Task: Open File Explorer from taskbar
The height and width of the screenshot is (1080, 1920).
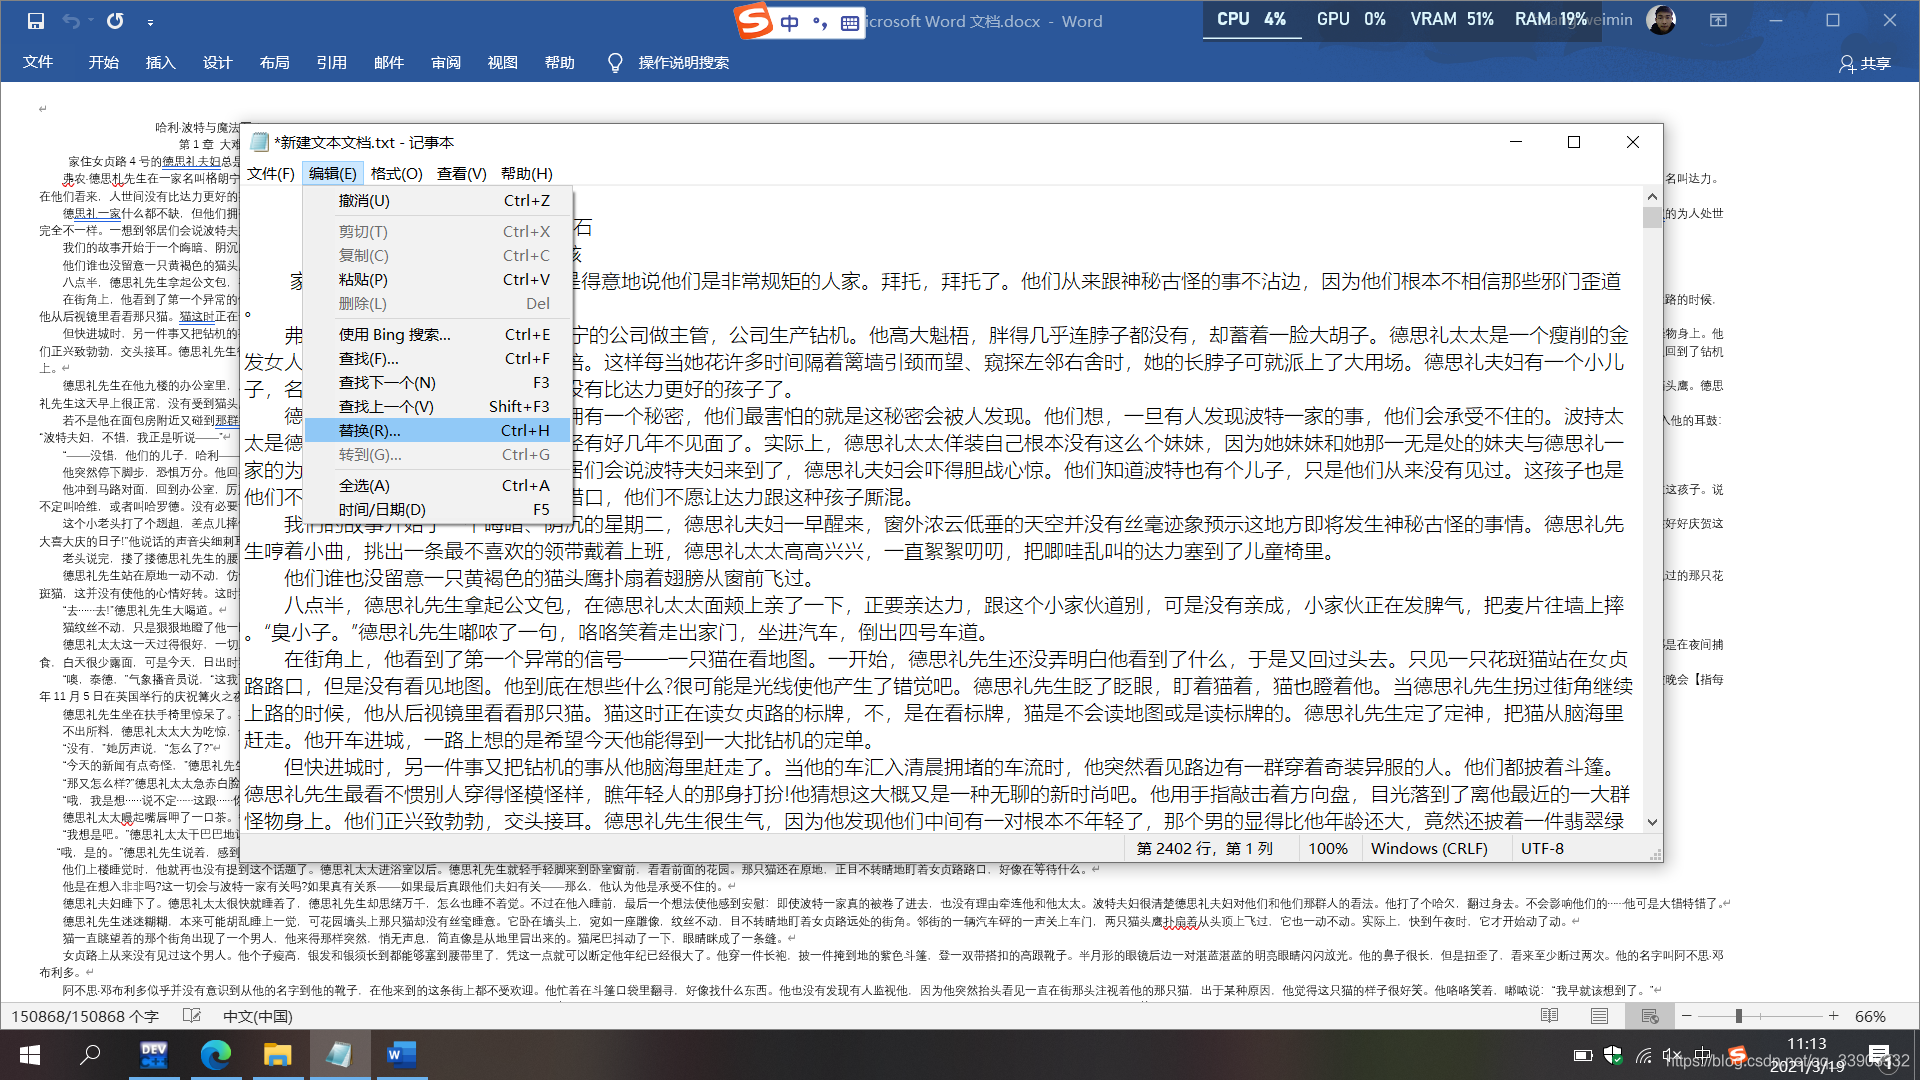Action: click(x=277, y=1055)
